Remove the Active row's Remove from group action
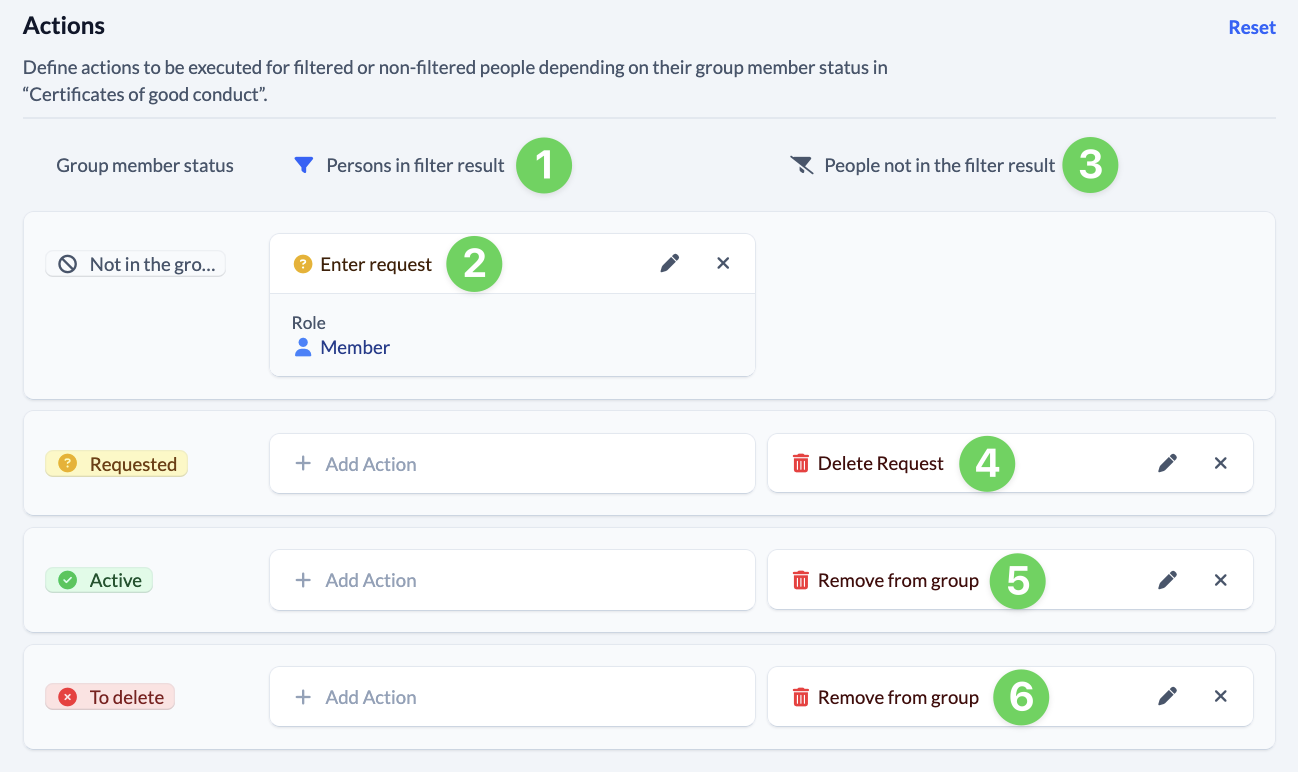 coord(1220,580)
